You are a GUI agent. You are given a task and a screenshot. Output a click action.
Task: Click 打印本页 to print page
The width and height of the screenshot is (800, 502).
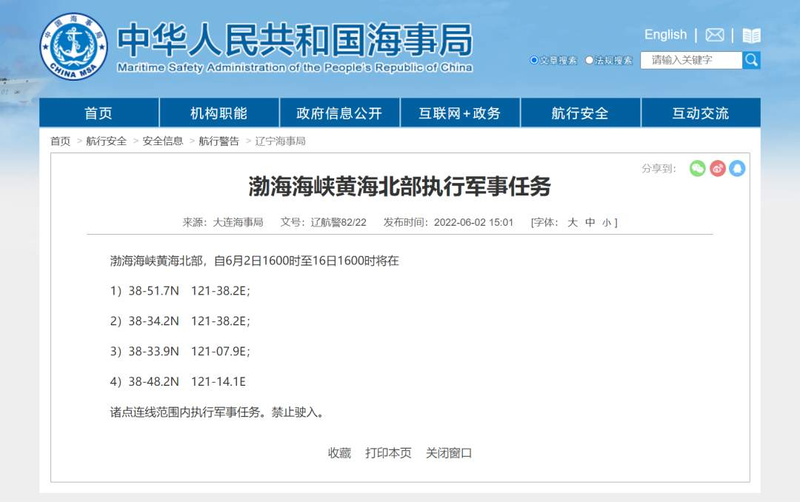pyautogui.click(x=388, y=452)
